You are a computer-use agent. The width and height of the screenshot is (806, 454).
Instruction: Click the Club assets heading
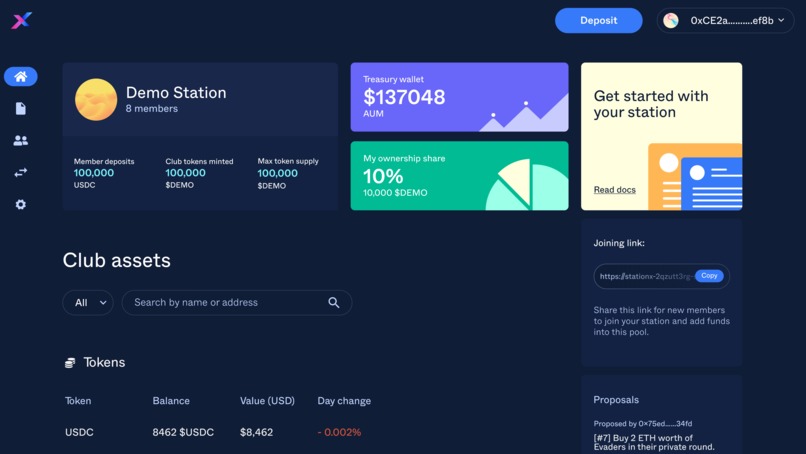117,260
